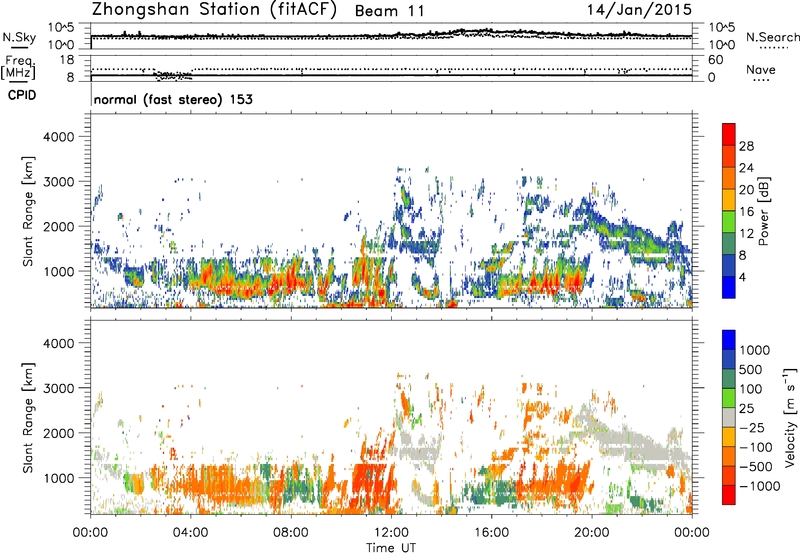Select the power panel "Slant Range [km]" label
The width and height of the screenshot is (800, 554).
pos(28,211)
